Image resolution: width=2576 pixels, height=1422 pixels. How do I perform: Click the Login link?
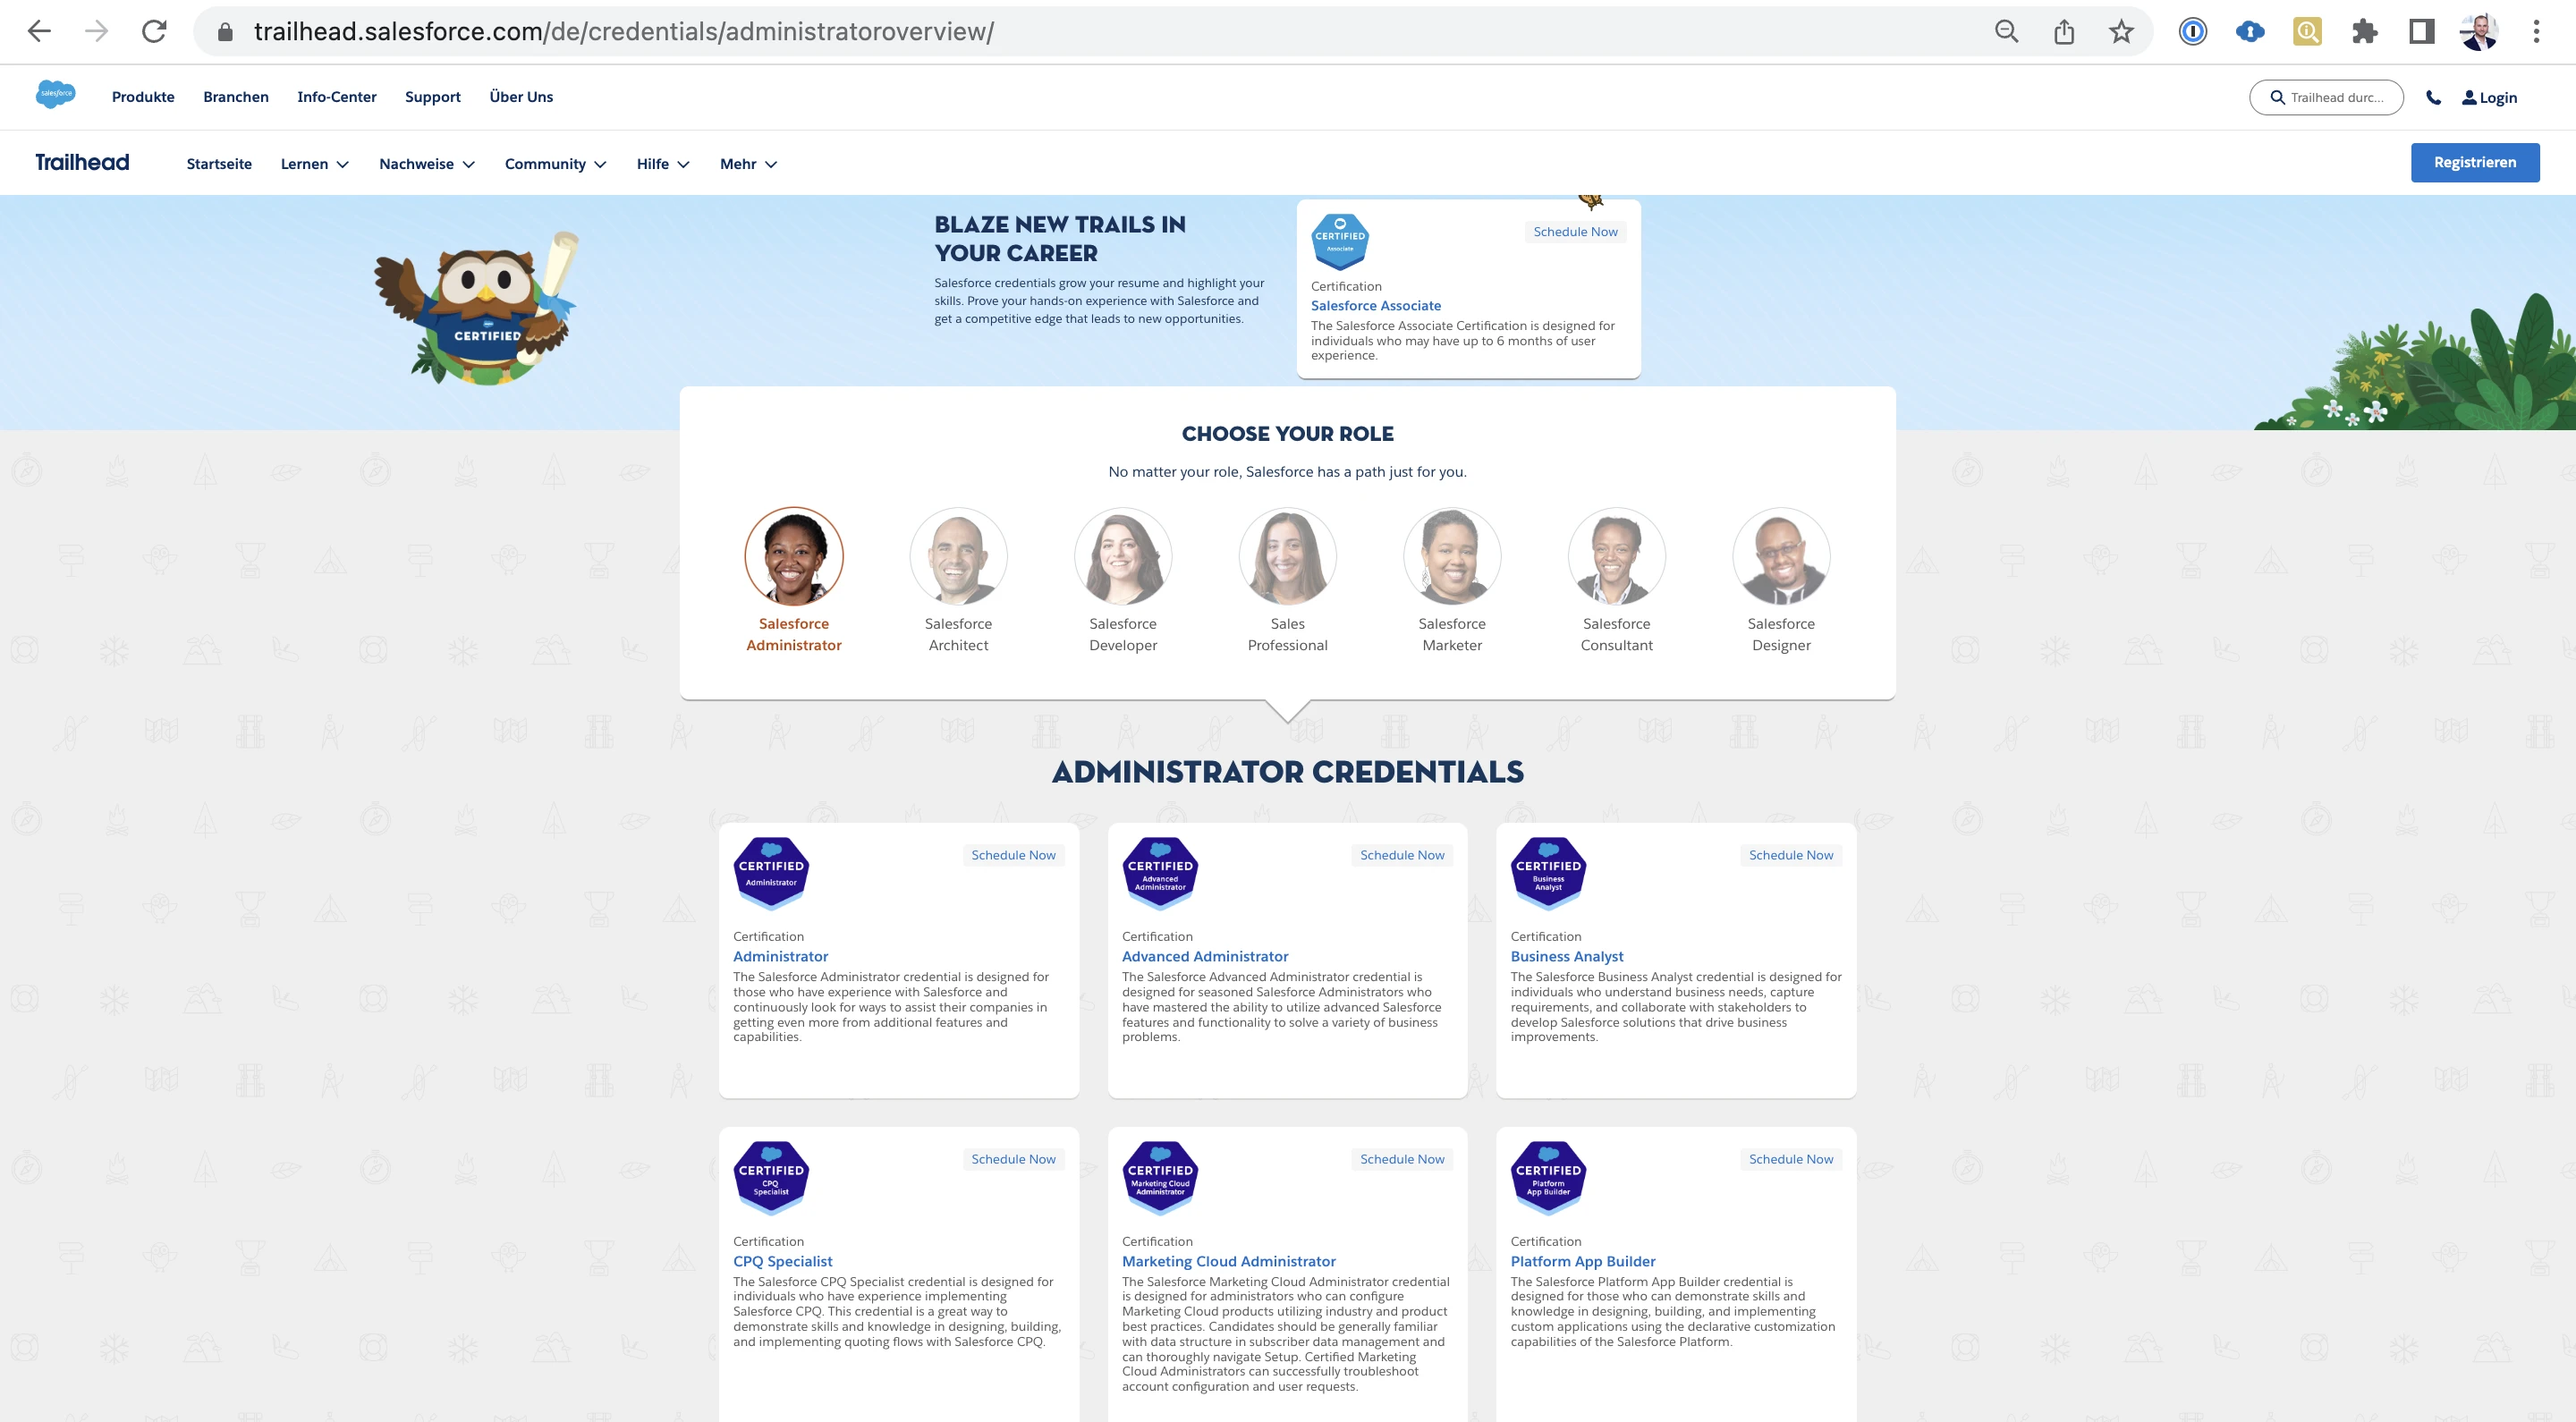pos(2489,97)
